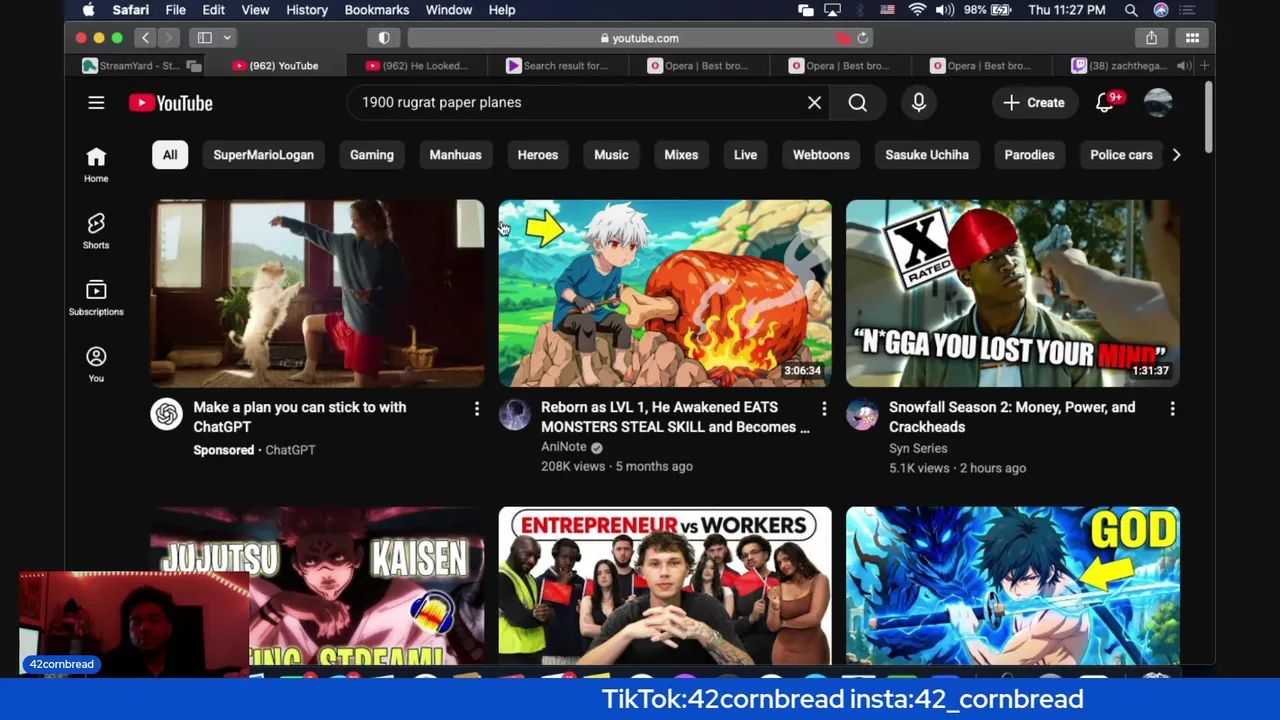Reload the page in Safari

point(863,38)
